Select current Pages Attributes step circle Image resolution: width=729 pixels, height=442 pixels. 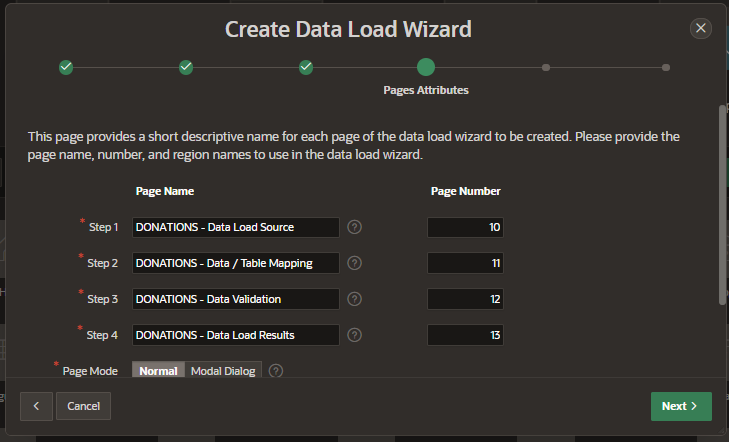click(426, 67)
